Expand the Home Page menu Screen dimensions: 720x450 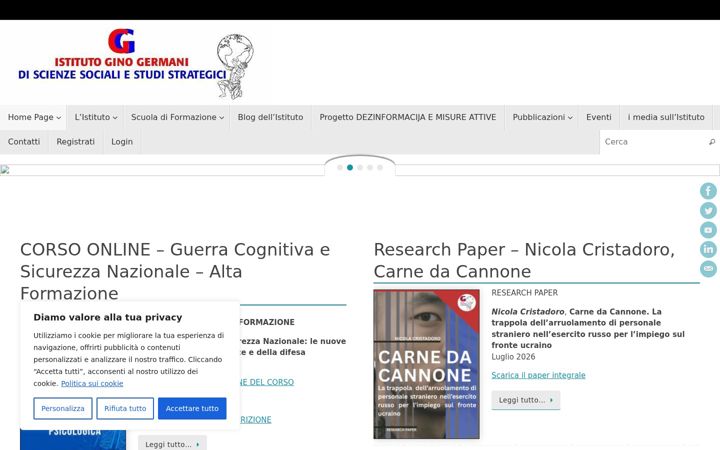click(x=34, y=117)
